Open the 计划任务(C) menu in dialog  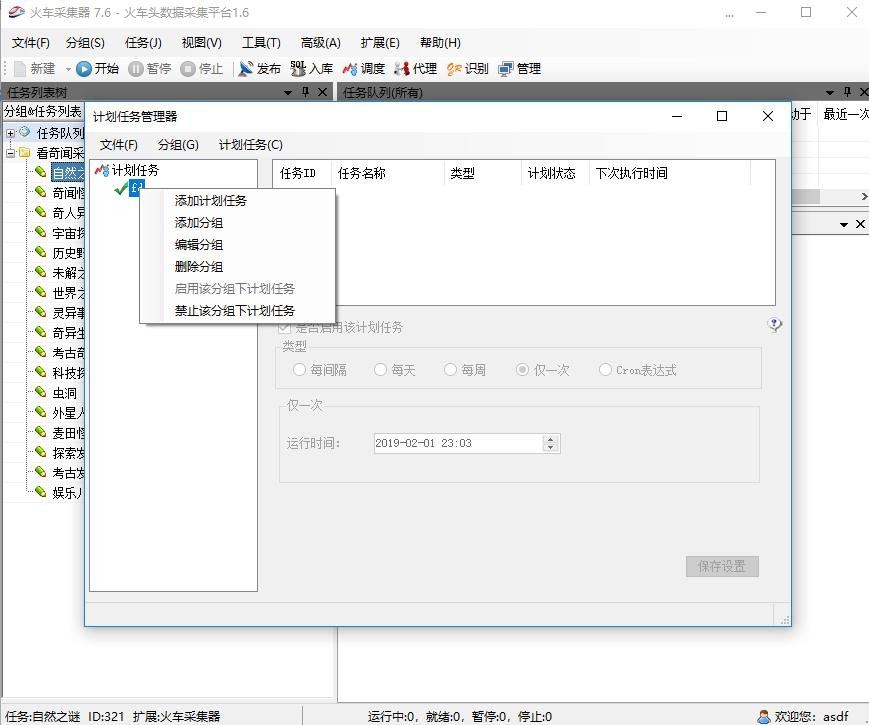point(250,145)
